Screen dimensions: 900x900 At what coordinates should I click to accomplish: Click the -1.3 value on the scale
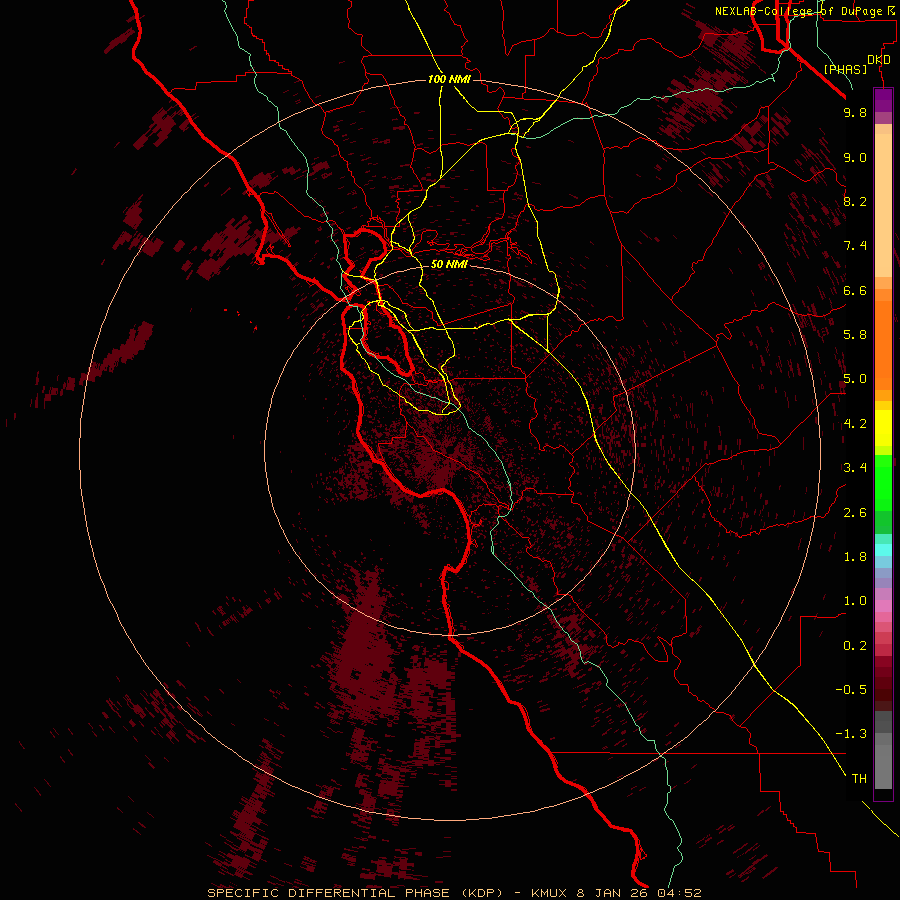point(851,734)
